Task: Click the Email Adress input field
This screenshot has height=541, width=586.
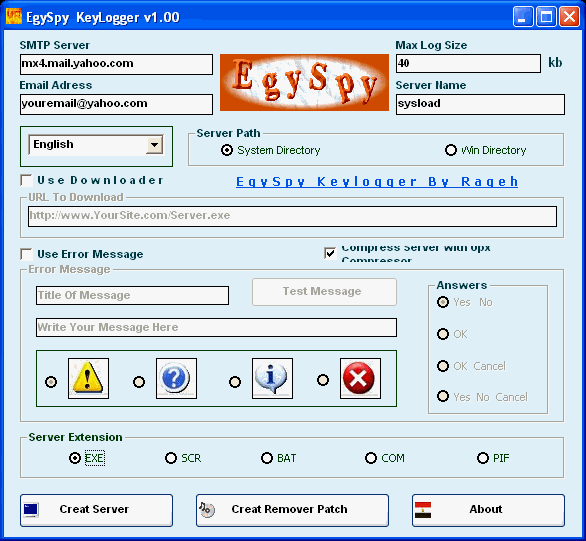Action: pos(116,104)
